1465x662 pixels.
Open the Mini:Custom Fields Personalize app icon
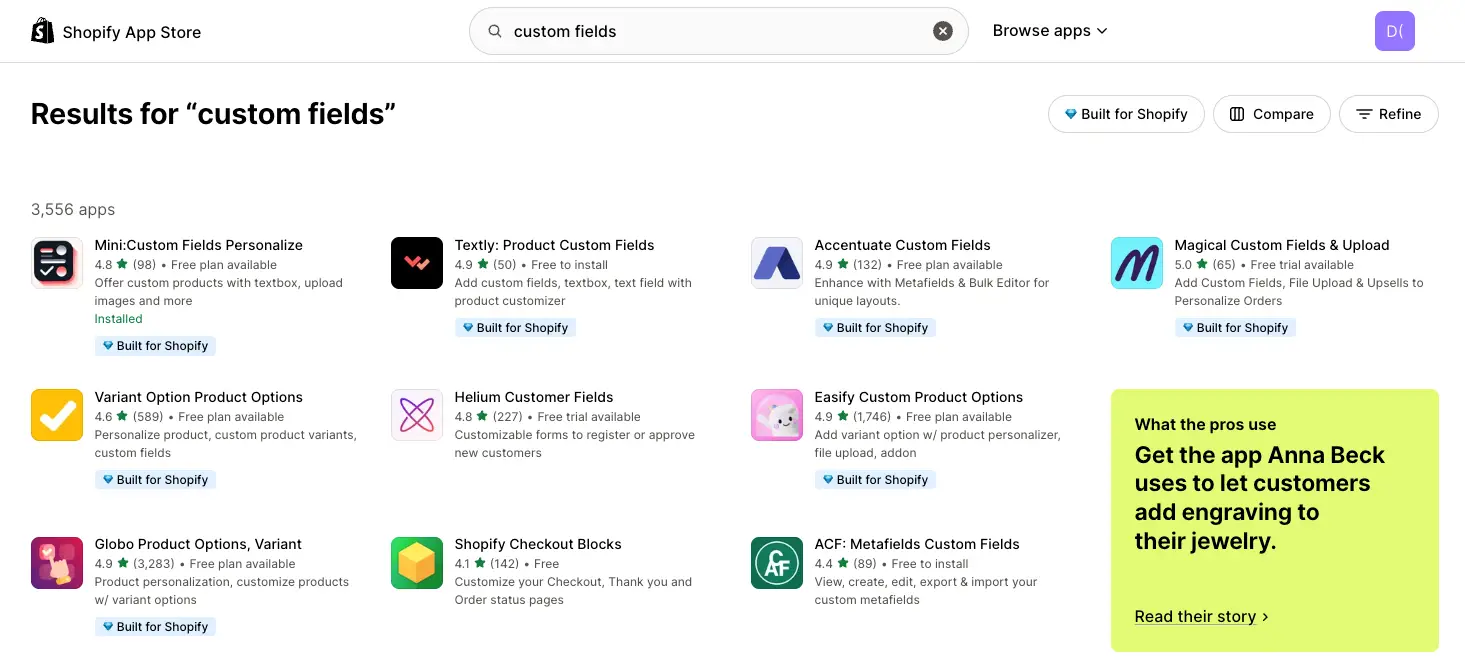[x=56, y=262]
